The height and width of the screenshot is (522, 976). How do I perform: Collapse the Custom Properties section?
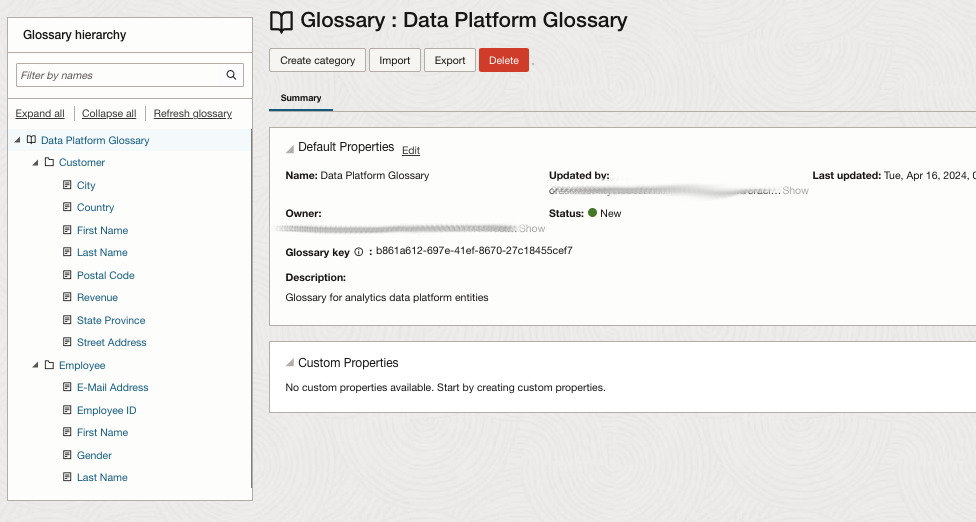coord(289,363)
